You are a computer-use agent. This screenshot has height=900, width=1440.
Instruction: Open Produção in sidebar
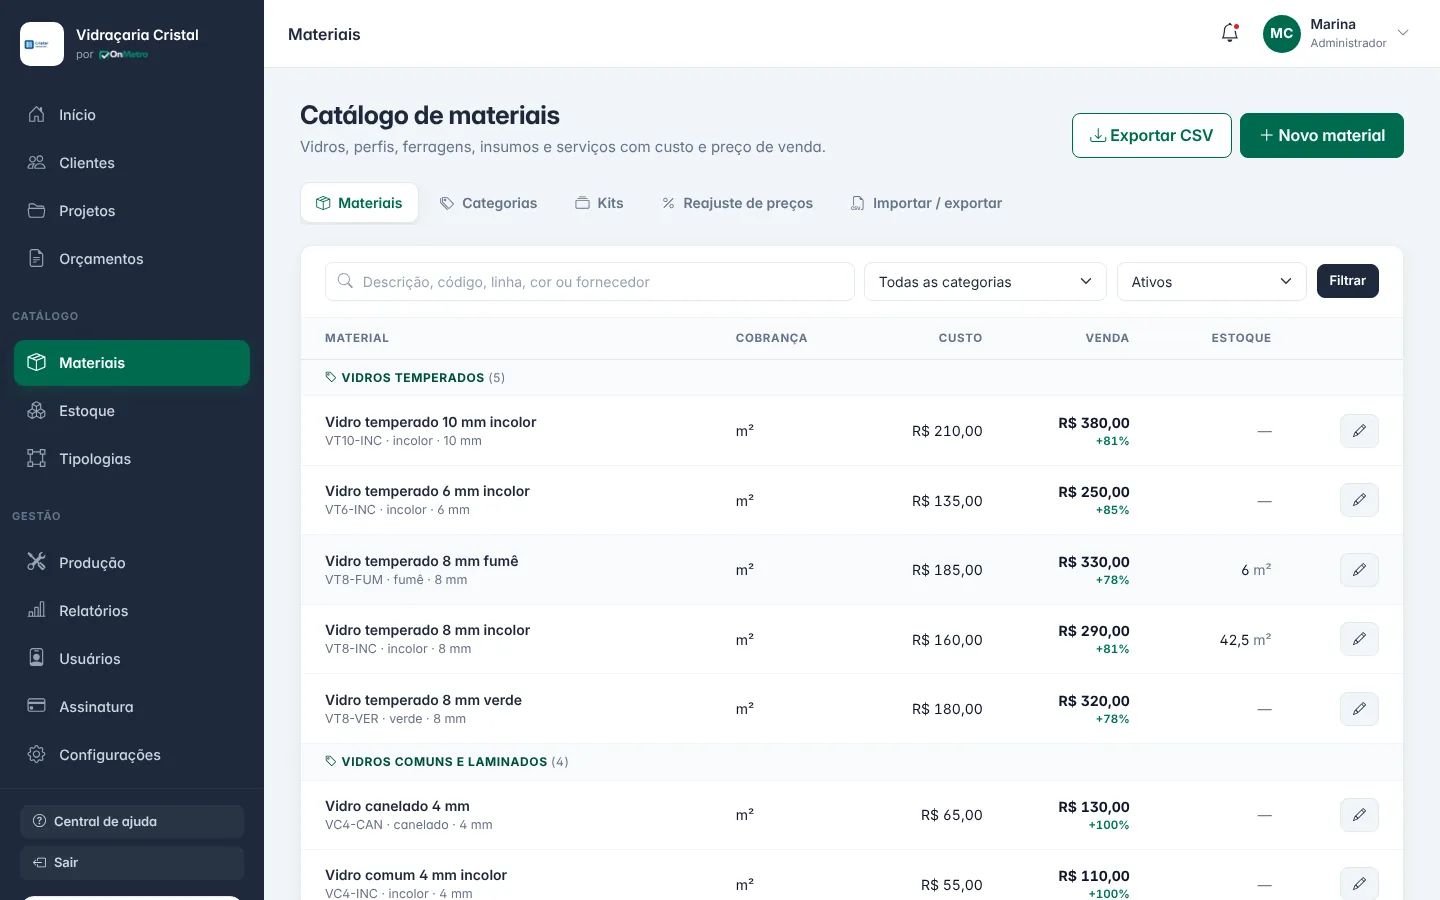tap(132, 563)
